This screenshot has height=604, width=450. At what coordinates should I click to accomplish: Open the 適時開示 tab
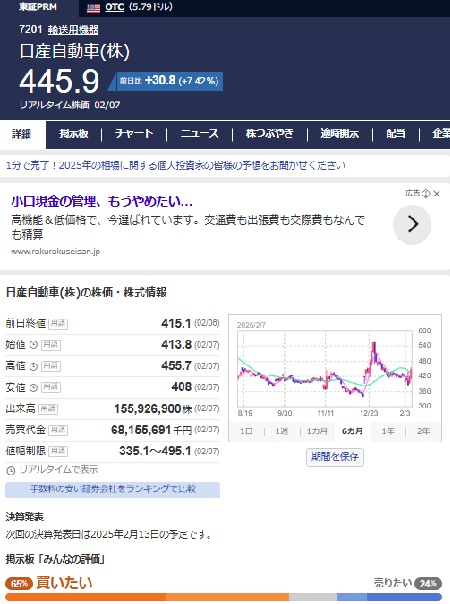[x=339, y=134]
